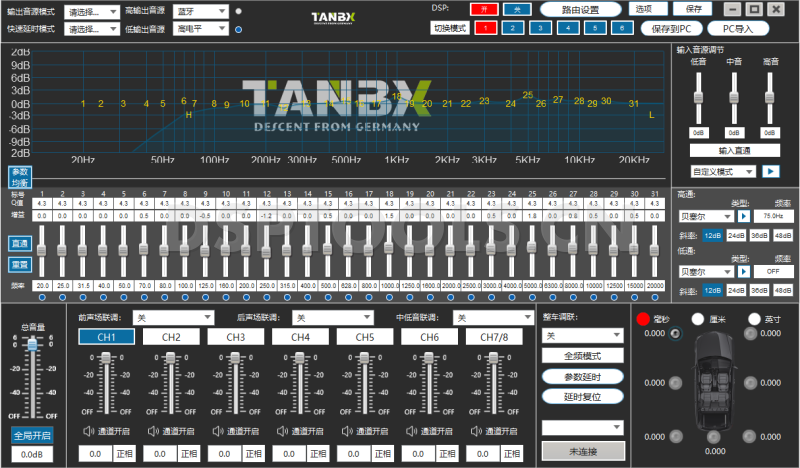The height and width of the screenshot is (468, 800).
Task: Click the CH6 speaker icon
Action: coord(412,431)
